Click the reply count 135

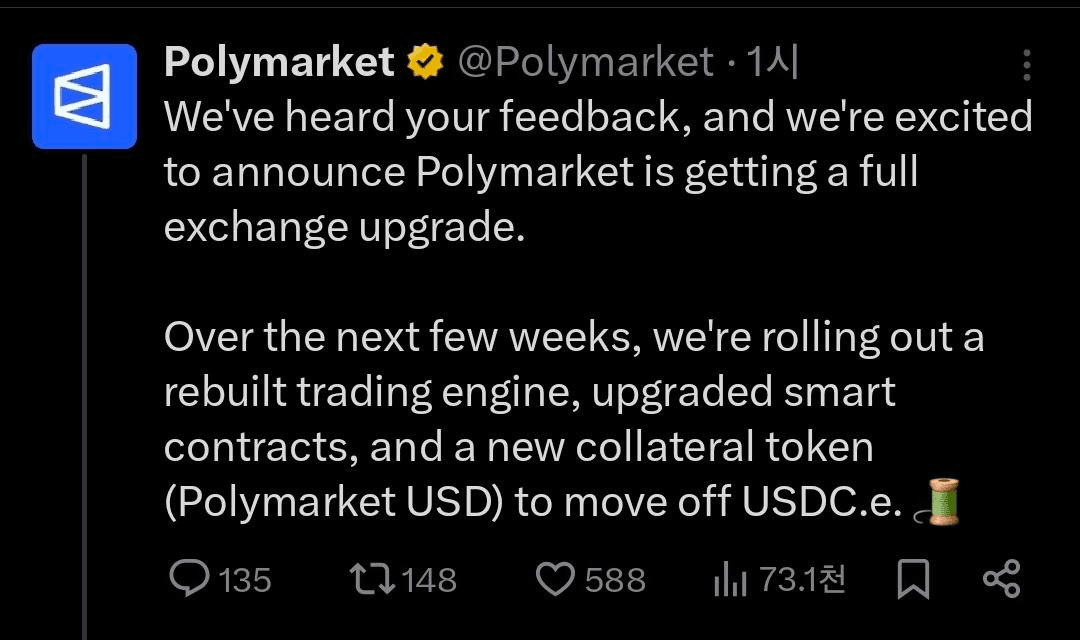click(x=244, y=580)
